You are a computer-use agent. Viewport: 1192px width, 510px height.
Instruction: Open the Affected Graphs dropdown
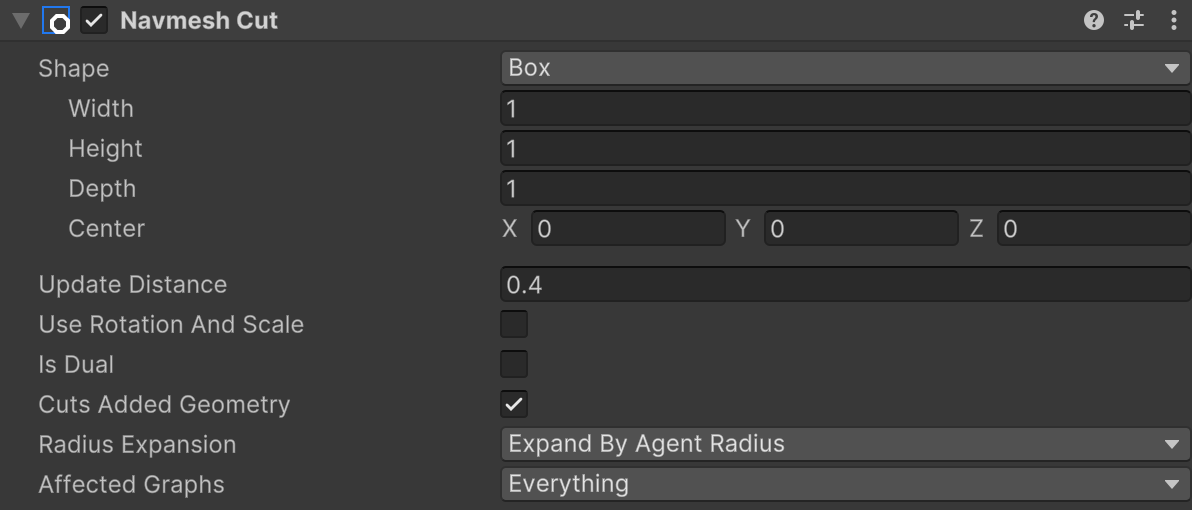(845, 484)
